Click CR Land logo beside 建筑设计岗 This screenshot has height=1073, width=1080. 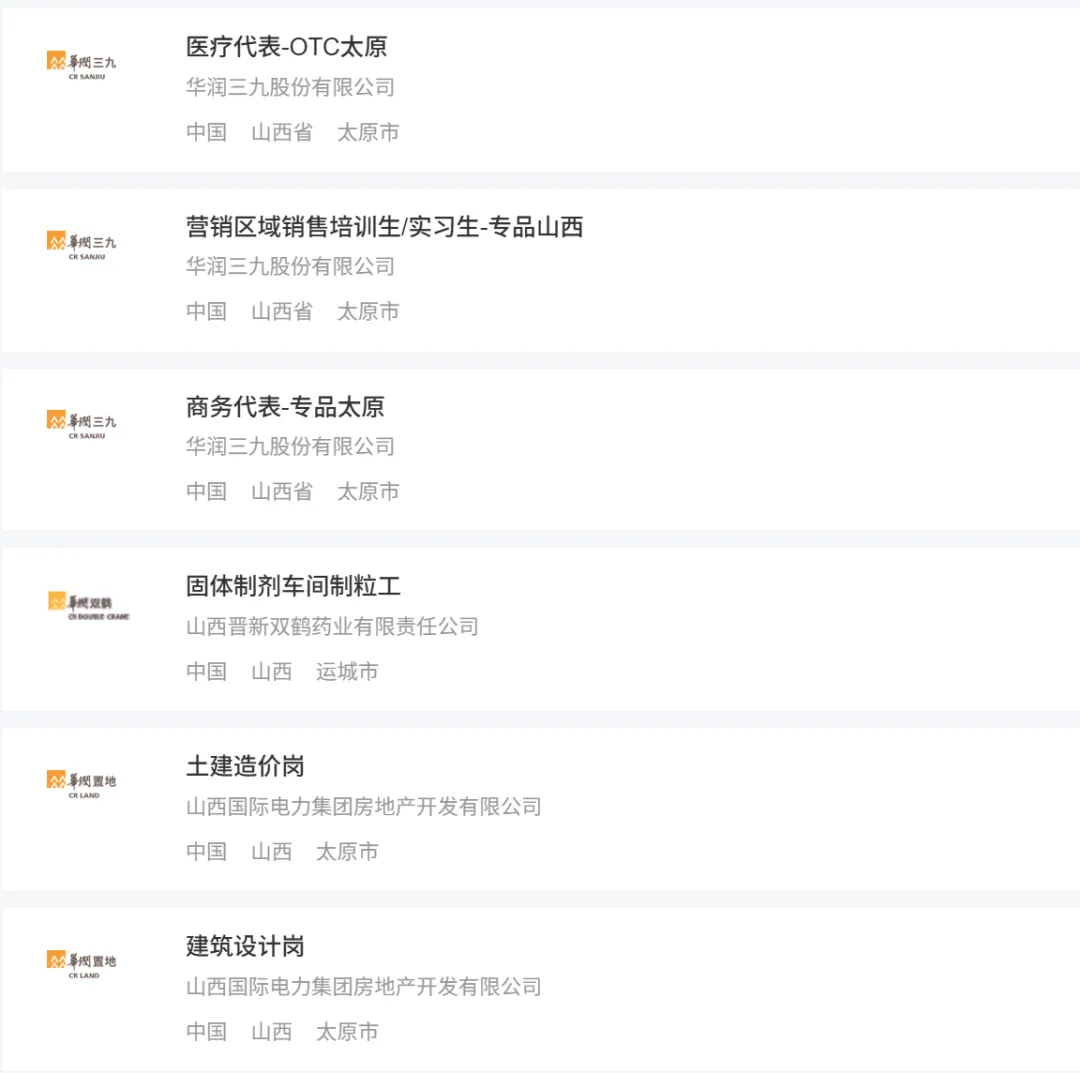click(81, 964)
